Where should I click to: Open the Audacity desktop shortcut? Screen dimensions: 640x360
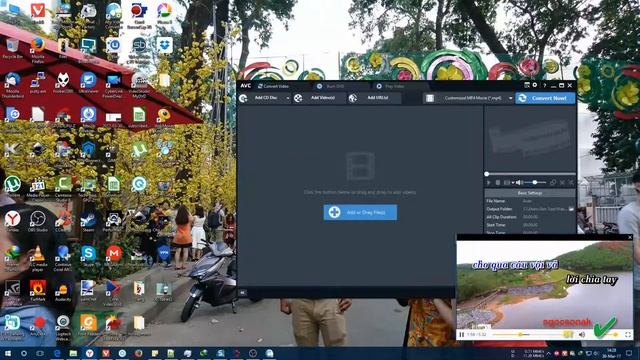pyautogui.click(x=63, y=291)
